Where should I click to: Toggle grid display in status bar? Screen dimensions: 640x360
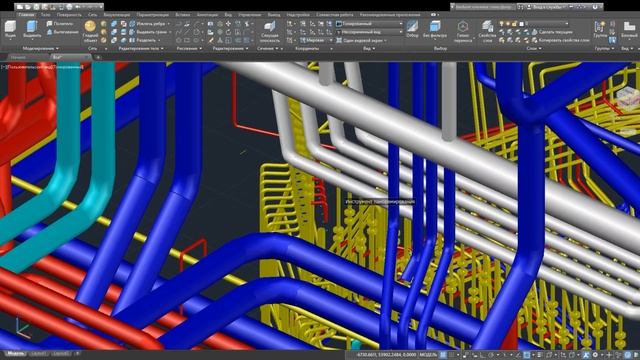click(444, 355)
